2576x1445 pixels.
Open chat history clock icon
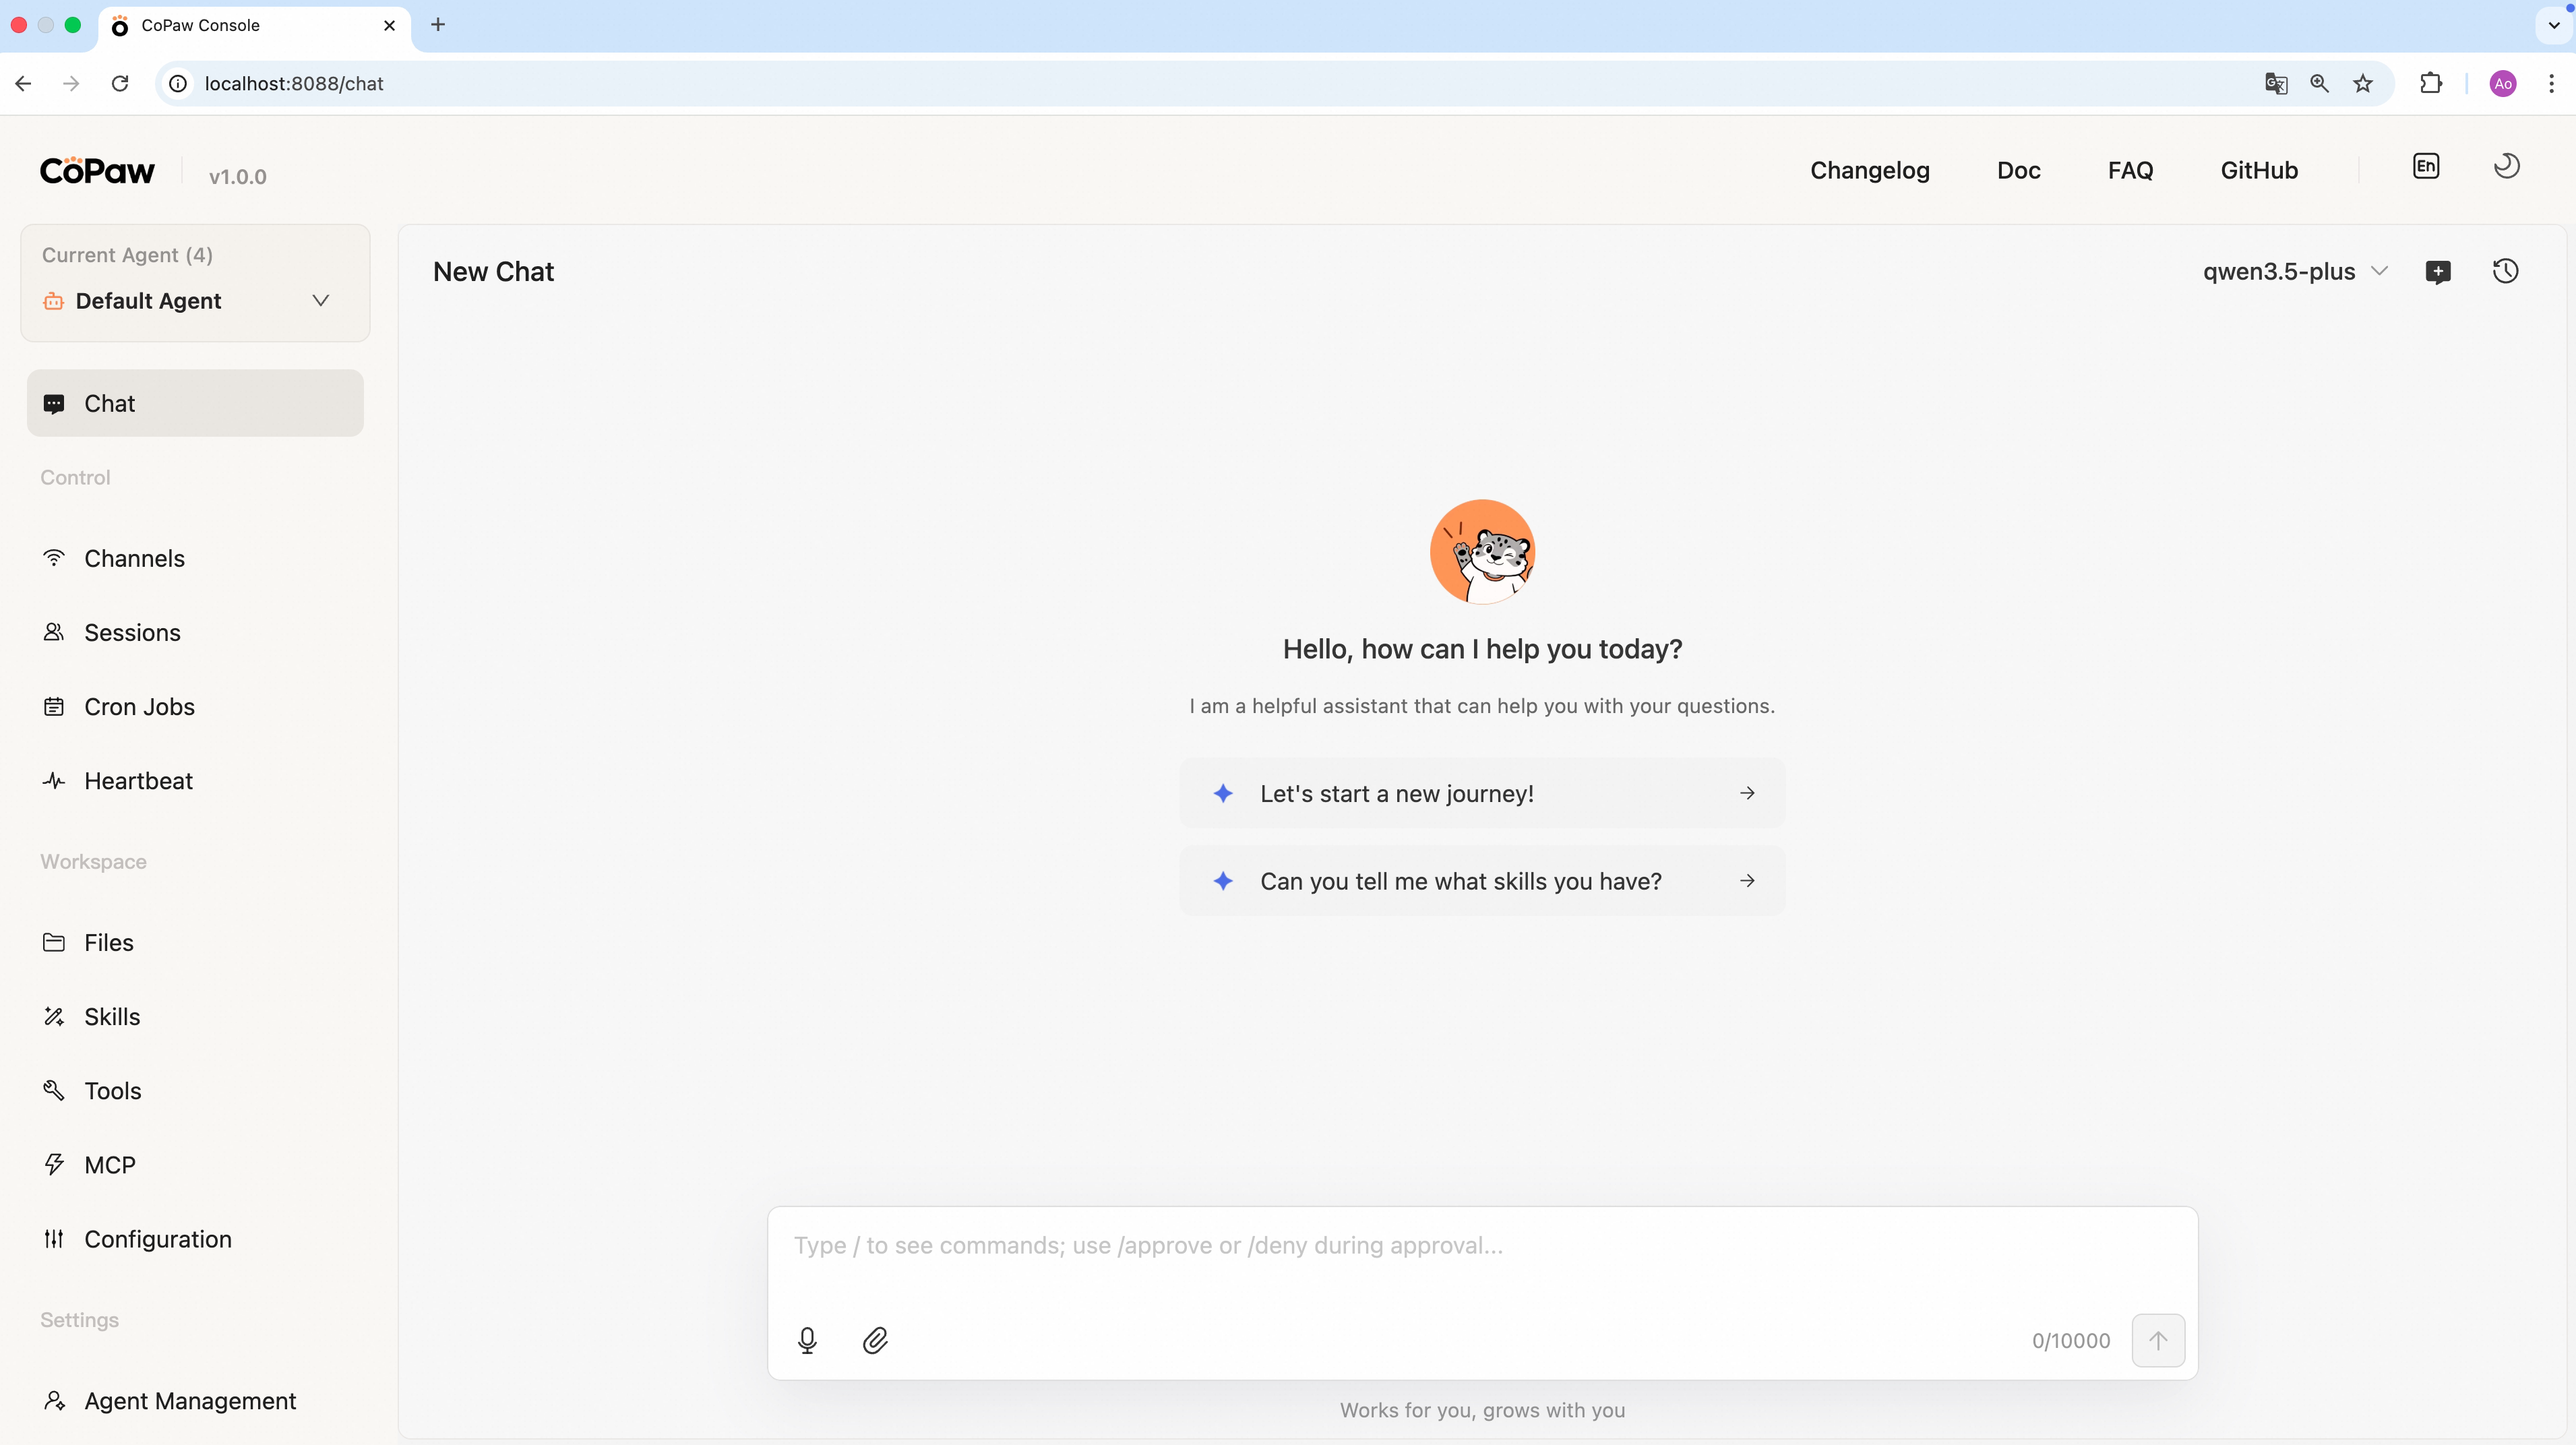click(x=2505, y=271)
